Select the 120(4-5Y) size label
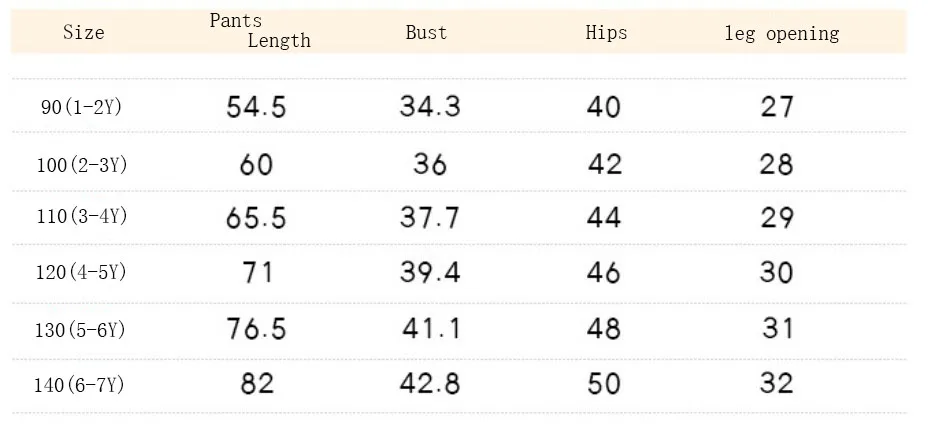This screenshot has width=937, height=434. [x=81, y=273]
